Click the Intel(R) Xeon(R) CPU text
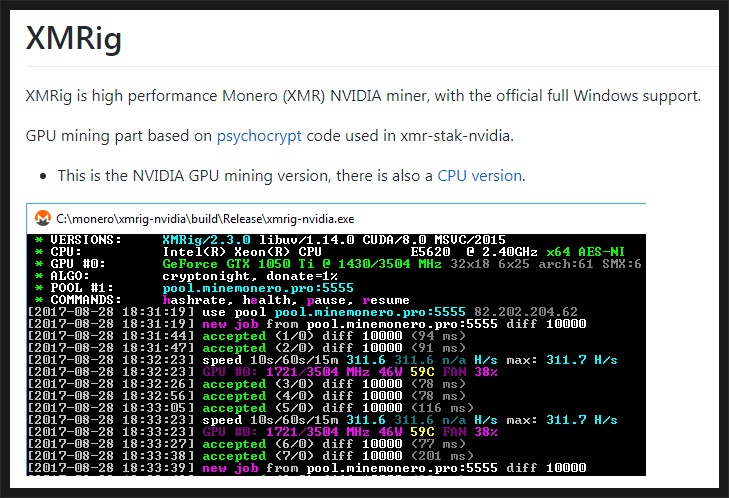This screenshot has height=498, width=729. (x=242, y=252)
